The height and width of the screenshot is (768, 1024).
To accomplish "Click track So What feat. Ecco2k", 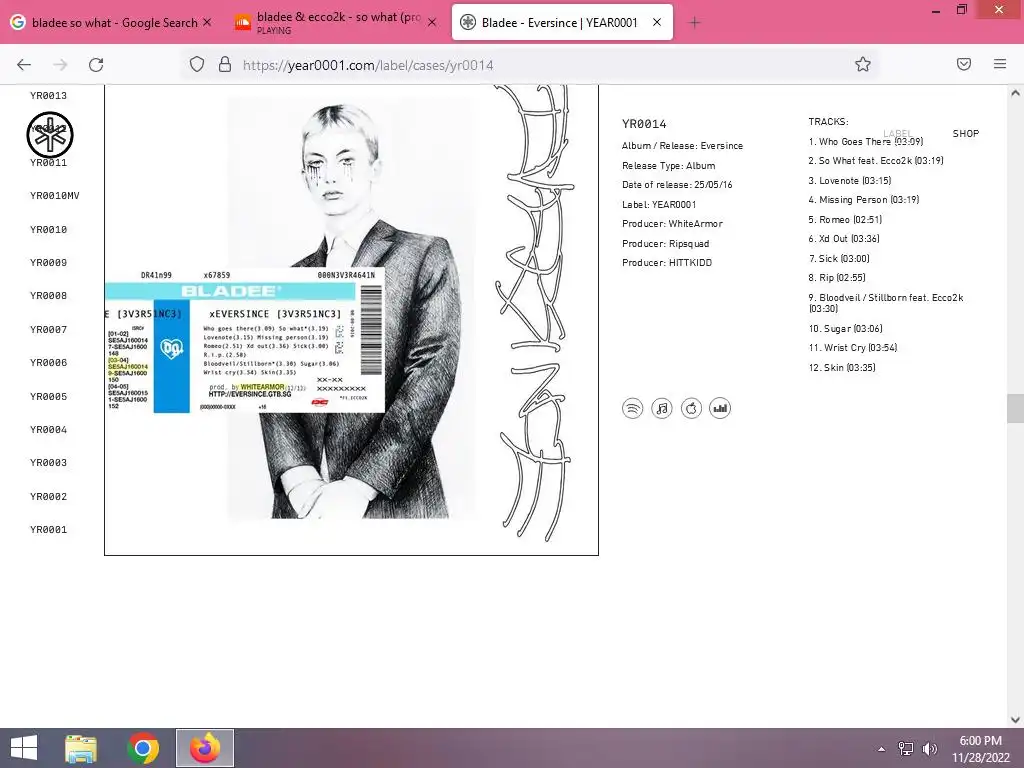I will tap(876, 161).
